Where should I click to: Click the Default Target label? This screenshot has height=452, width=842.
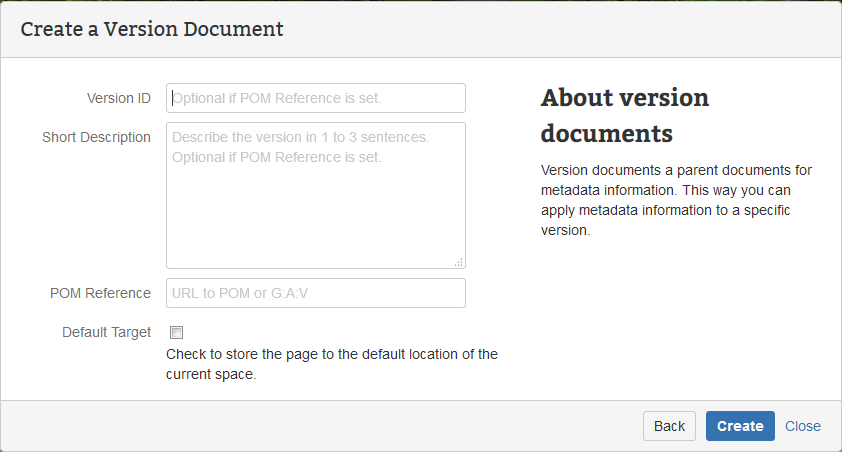coord(106,332)
